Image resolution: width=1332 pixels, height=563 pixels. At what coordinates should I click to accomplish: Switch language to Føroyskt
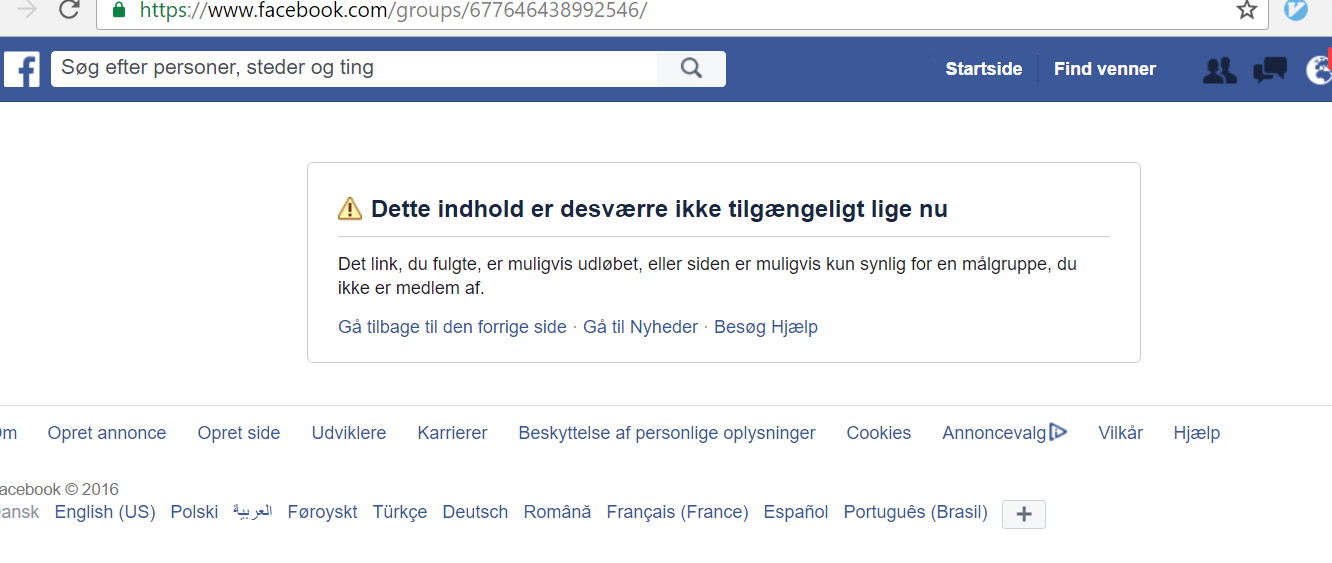pos(322,512)
